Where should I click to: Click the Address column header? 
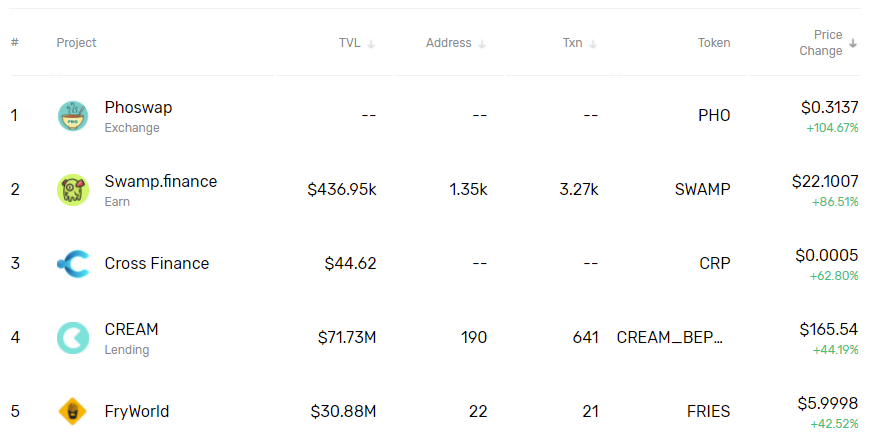[x=448, y=43]
